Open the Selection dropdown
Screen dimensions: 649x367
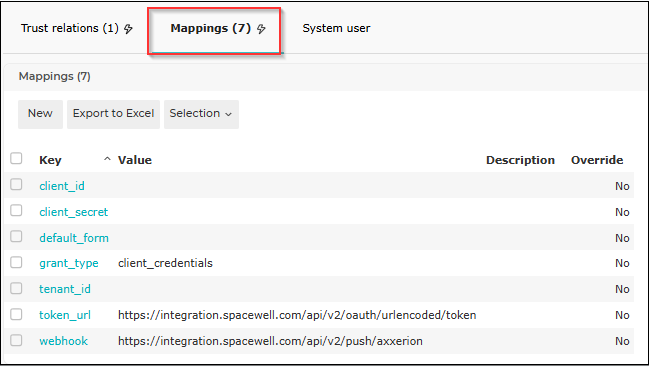(201, 114)
